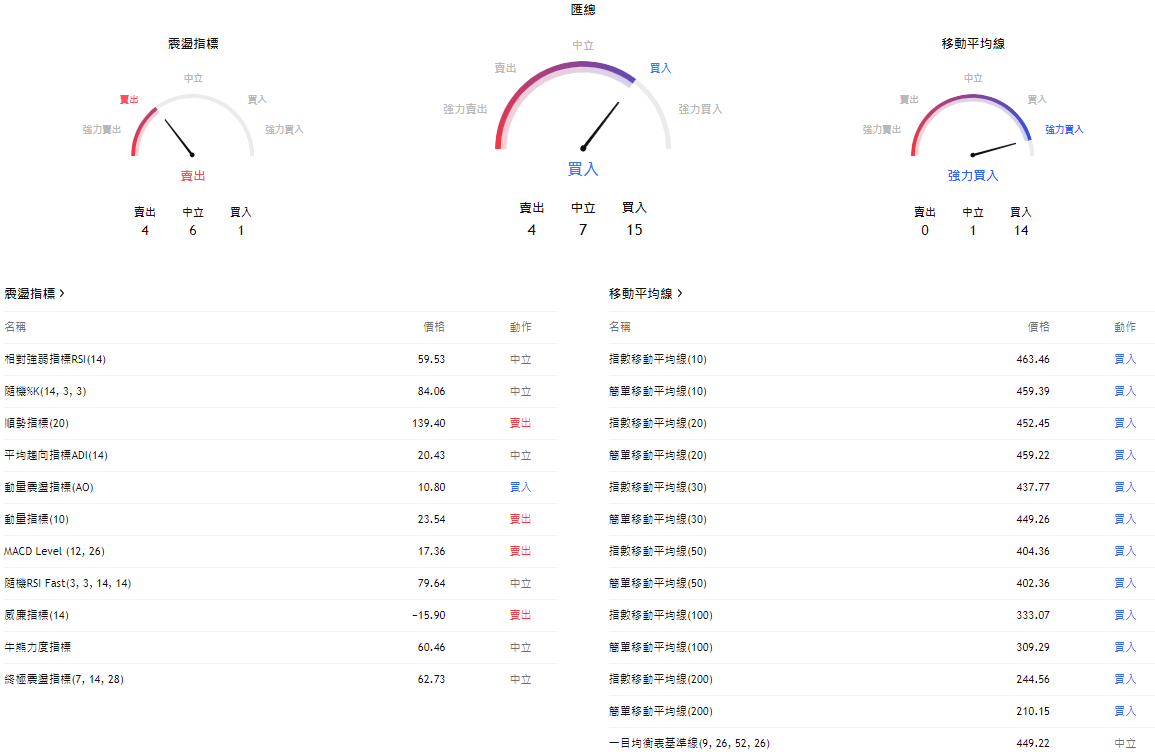Click the 動作 column header in oscillators table
Screen dimensions: 1155x752
point(520,327)
